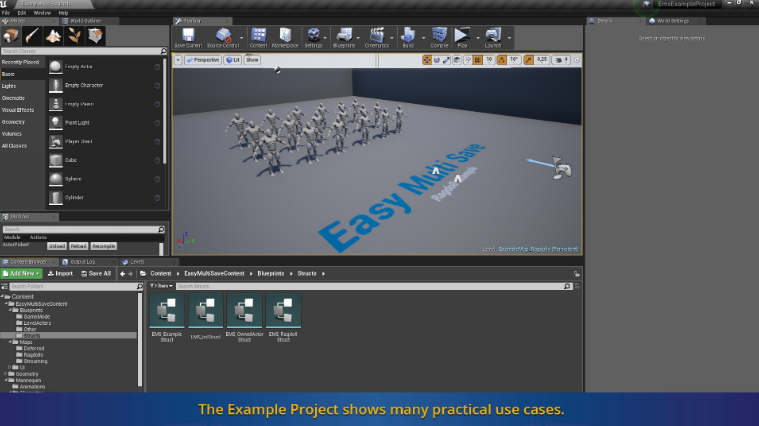Screen dimensions: 759x426
Task: Open viewport options arrow menu
Action: pos(178,60)
